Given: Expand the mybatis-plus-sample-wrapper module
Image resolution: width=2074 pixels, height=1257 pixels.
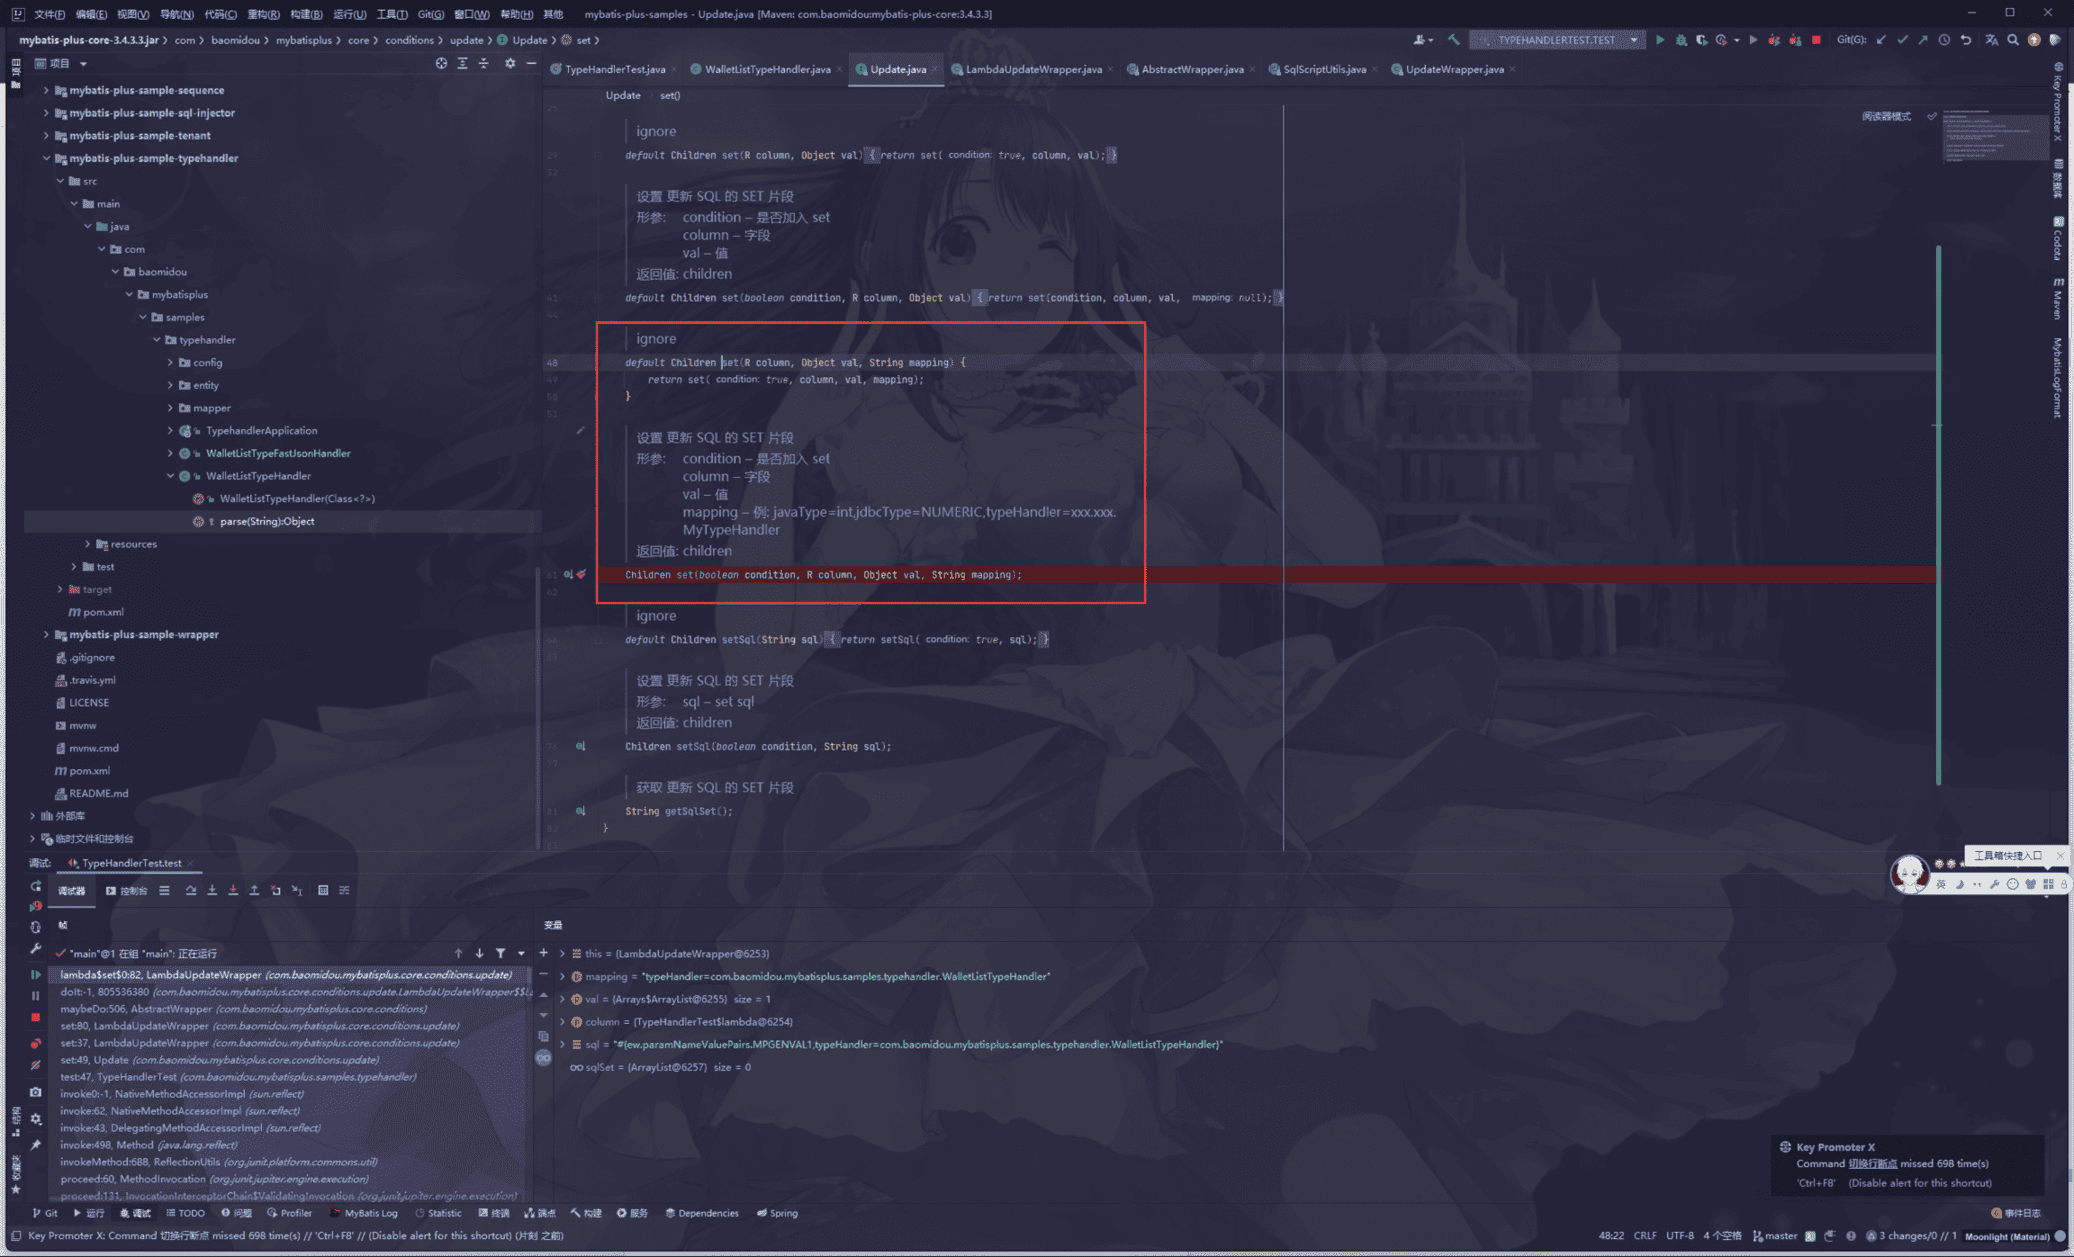Looking at the screenshot, I should 46,634.
